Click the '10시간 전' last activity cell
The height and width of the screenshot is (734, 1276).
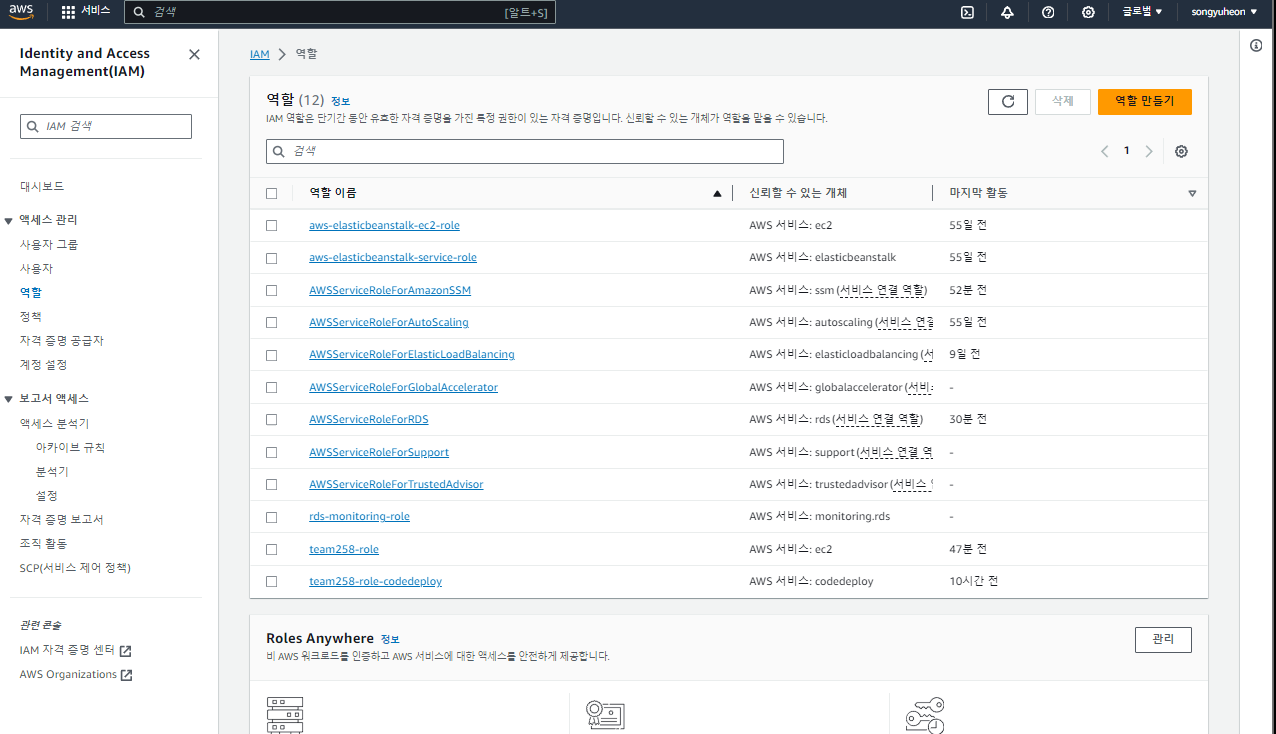973,581
